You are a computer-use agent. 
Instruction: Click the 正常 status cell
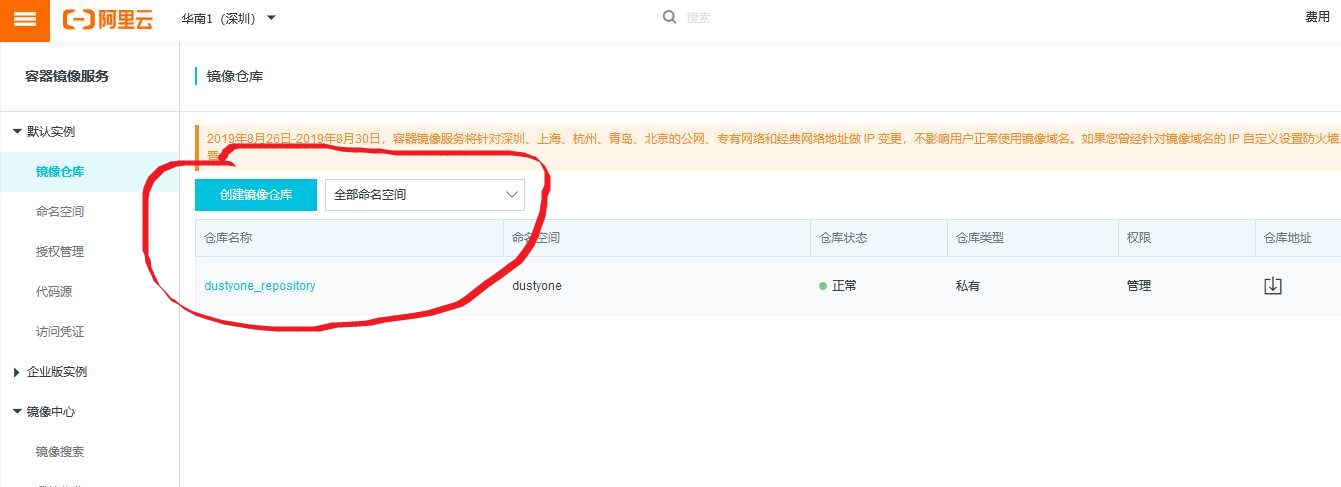coord(838,286)
